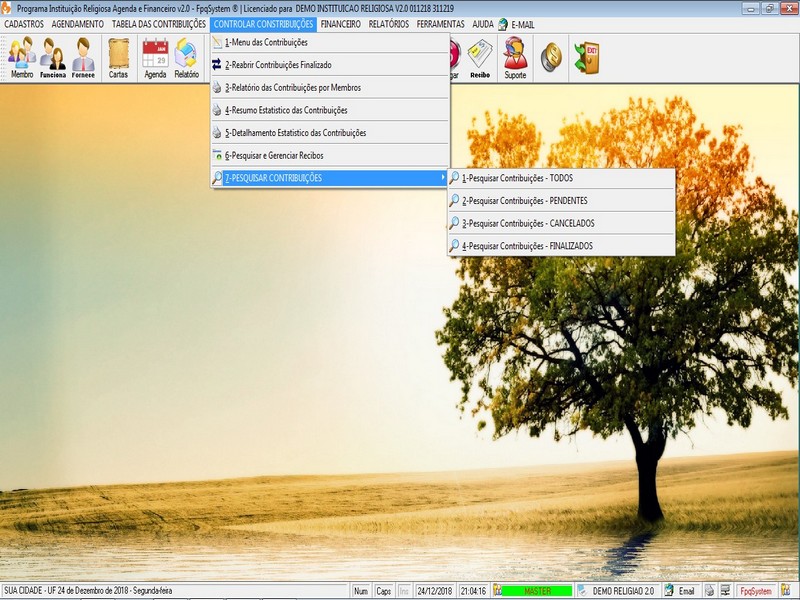Select 5-Detalhamento Estatistico das Contribuições
Screen dimensions: 800x600
330,133
